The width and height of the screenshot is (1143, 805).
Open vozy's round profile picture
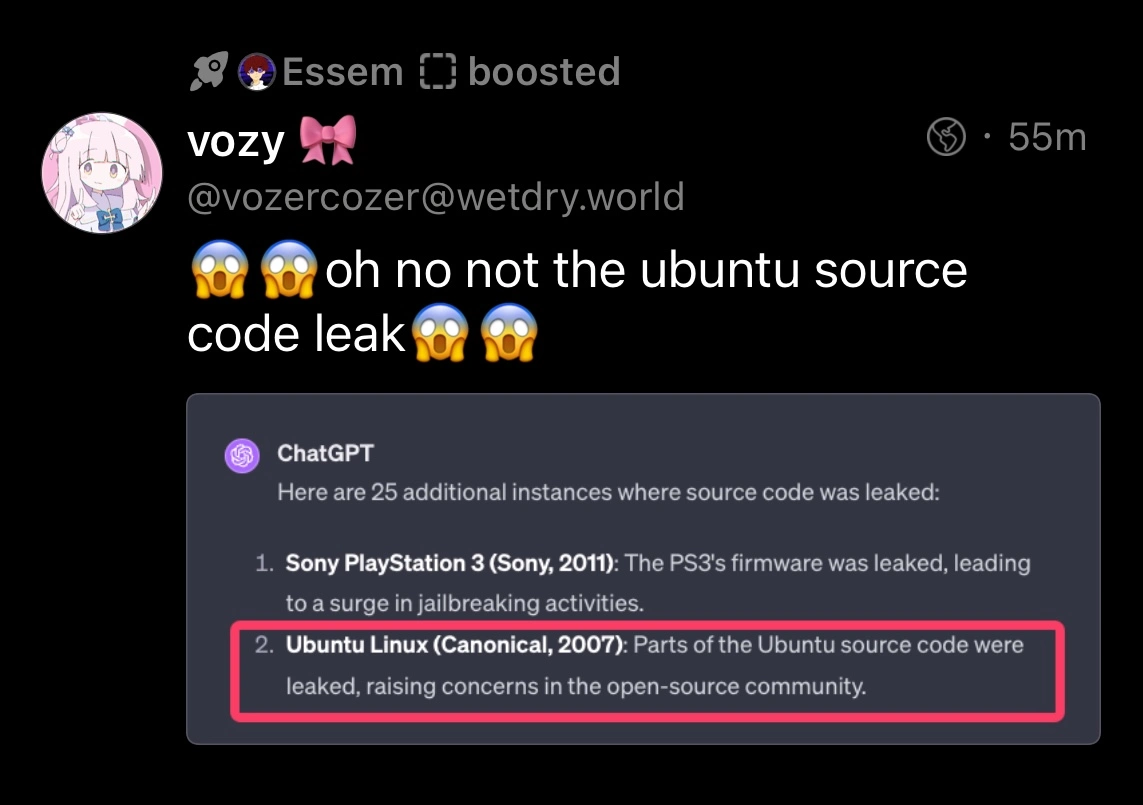pos(101,173)
